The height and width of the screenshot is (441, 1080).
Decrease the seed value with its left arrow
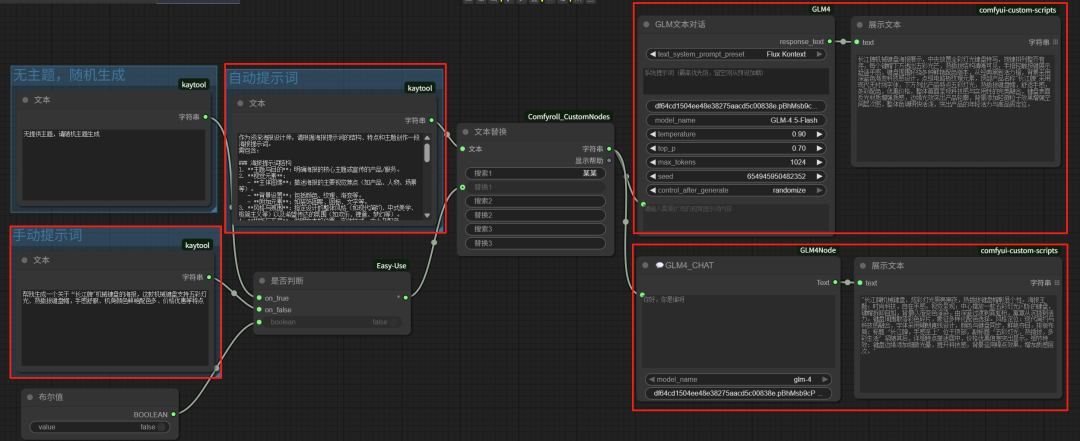(x=652, y=176)
